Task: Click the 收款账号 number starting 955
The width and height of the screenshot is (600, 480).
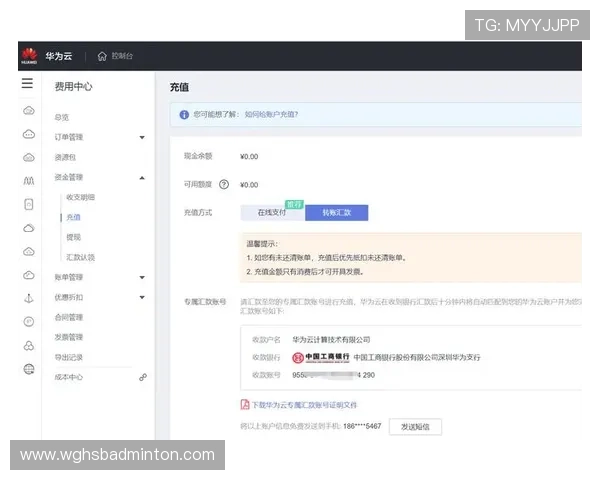Action: 333,375
